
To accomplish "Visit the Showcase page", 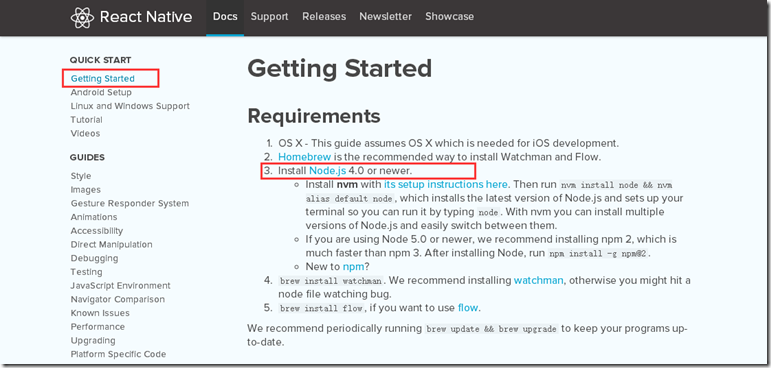I will 449,17.
